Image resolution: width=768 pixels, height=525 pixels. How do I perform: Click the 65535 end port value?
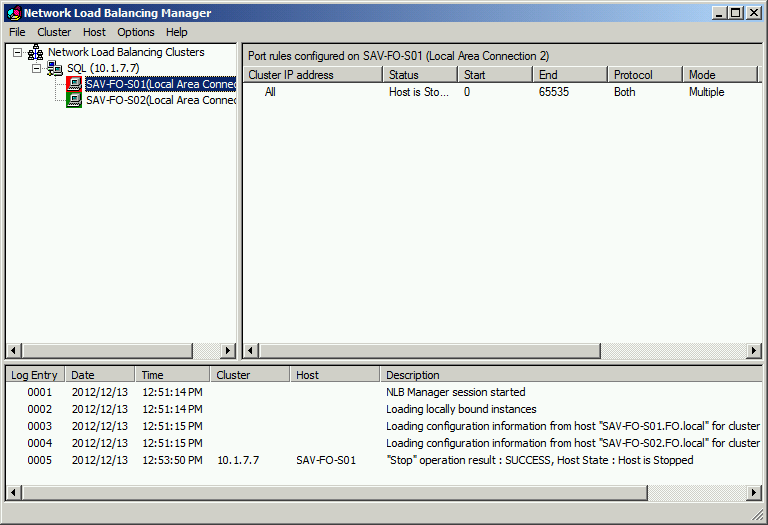(x=554, y=92)
